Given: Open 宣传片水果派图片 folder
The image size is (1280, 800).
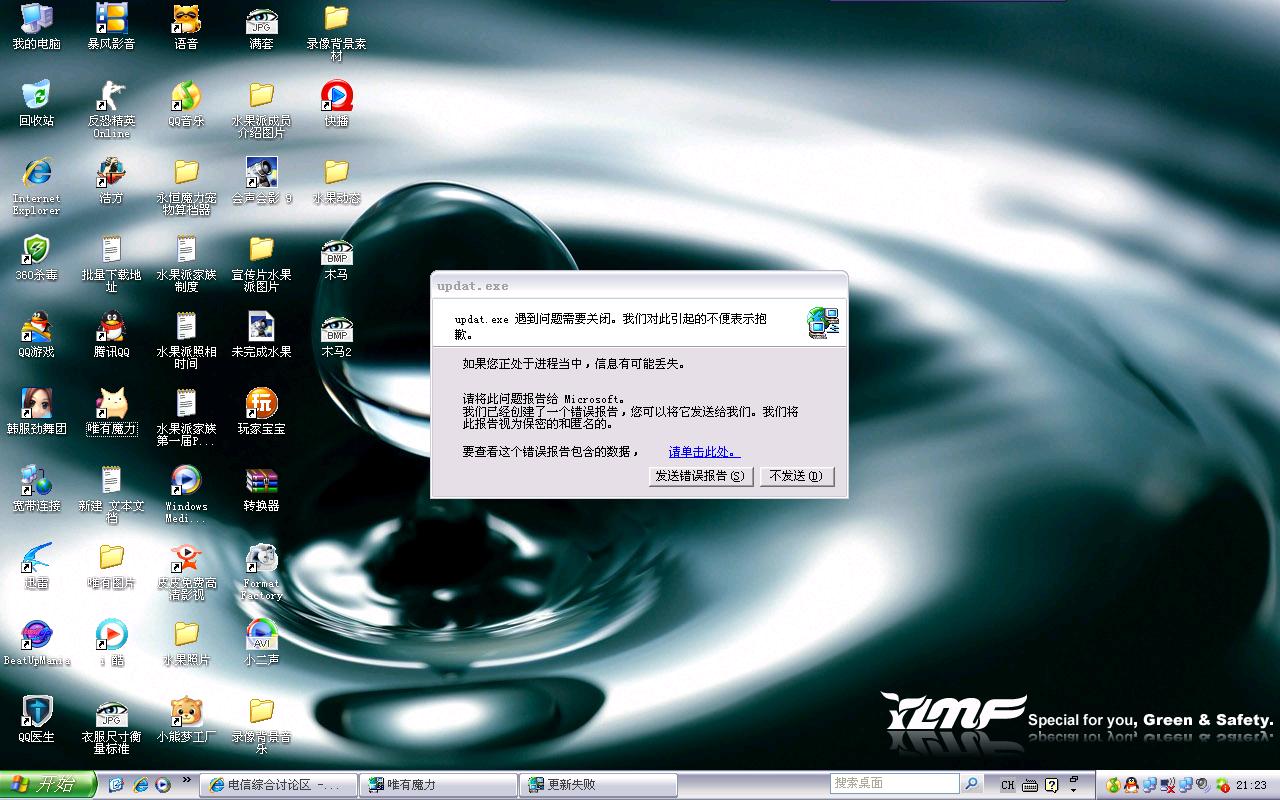Looking at the screenshot, I should (261, 264).
